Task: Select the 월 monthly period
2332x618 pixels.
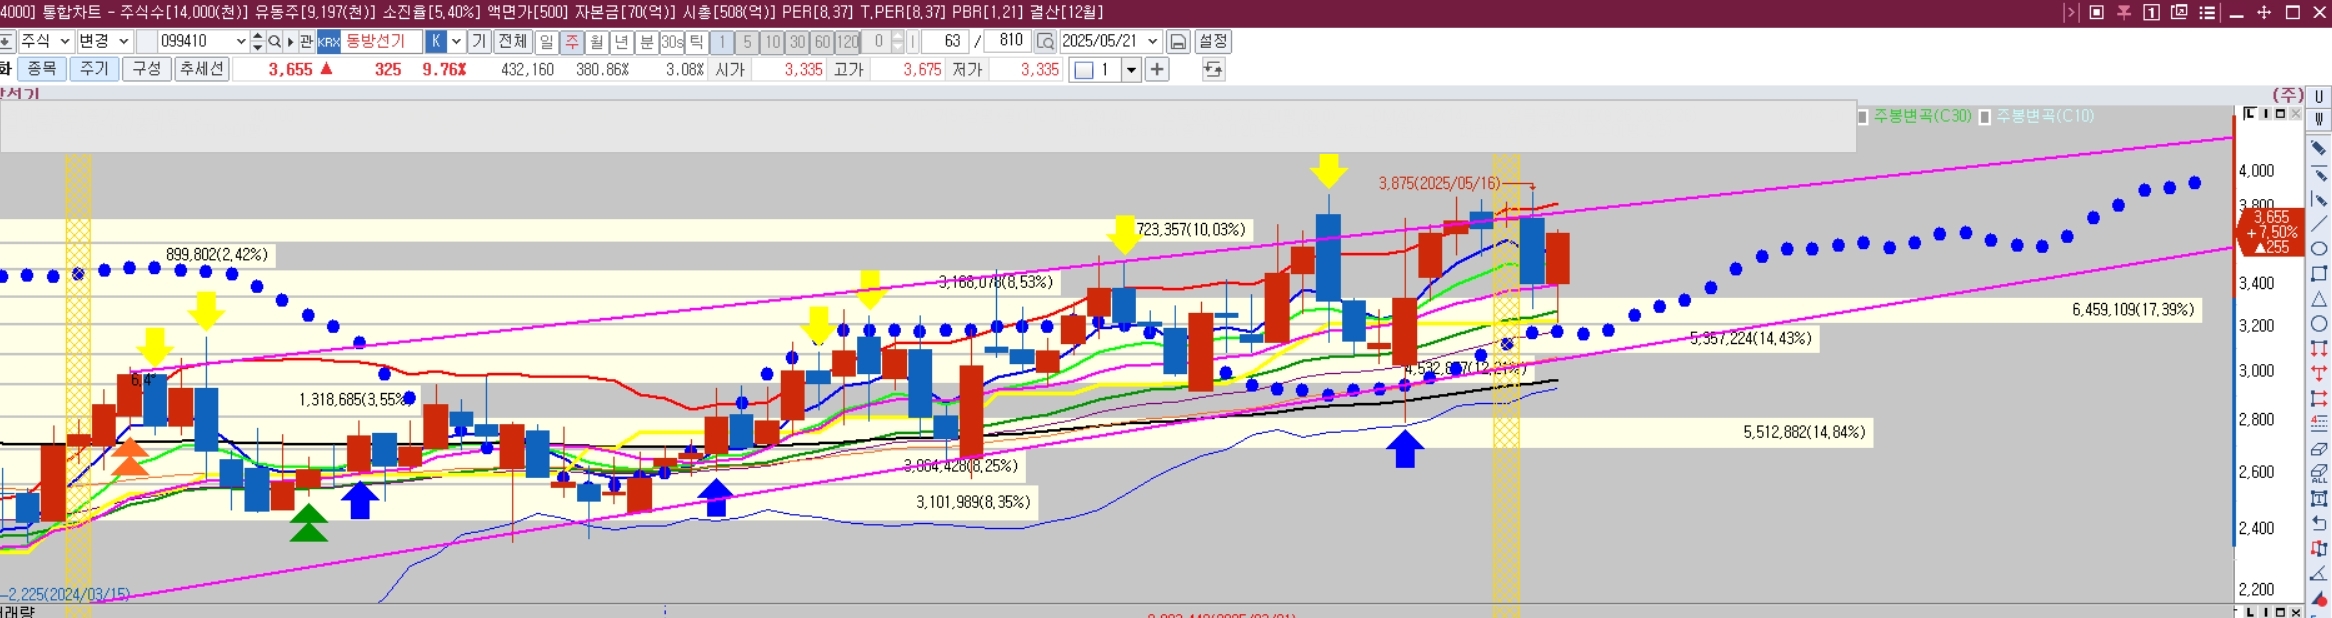Action: [x=597, y=41]
